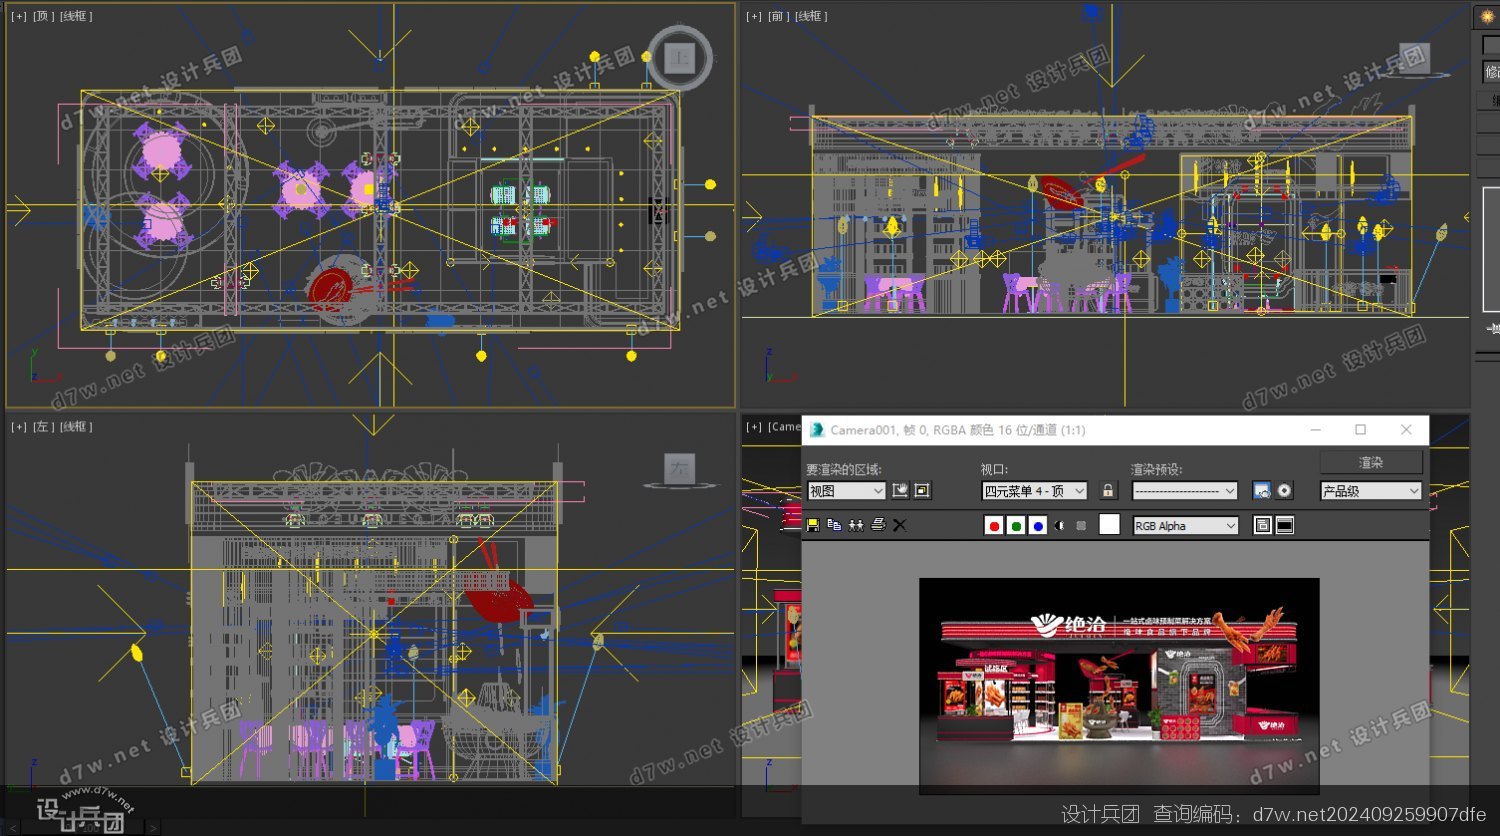Screen dimensions: 1500x836
Task: Open the render preset dropdown
Action: (x=1185, y=491)
